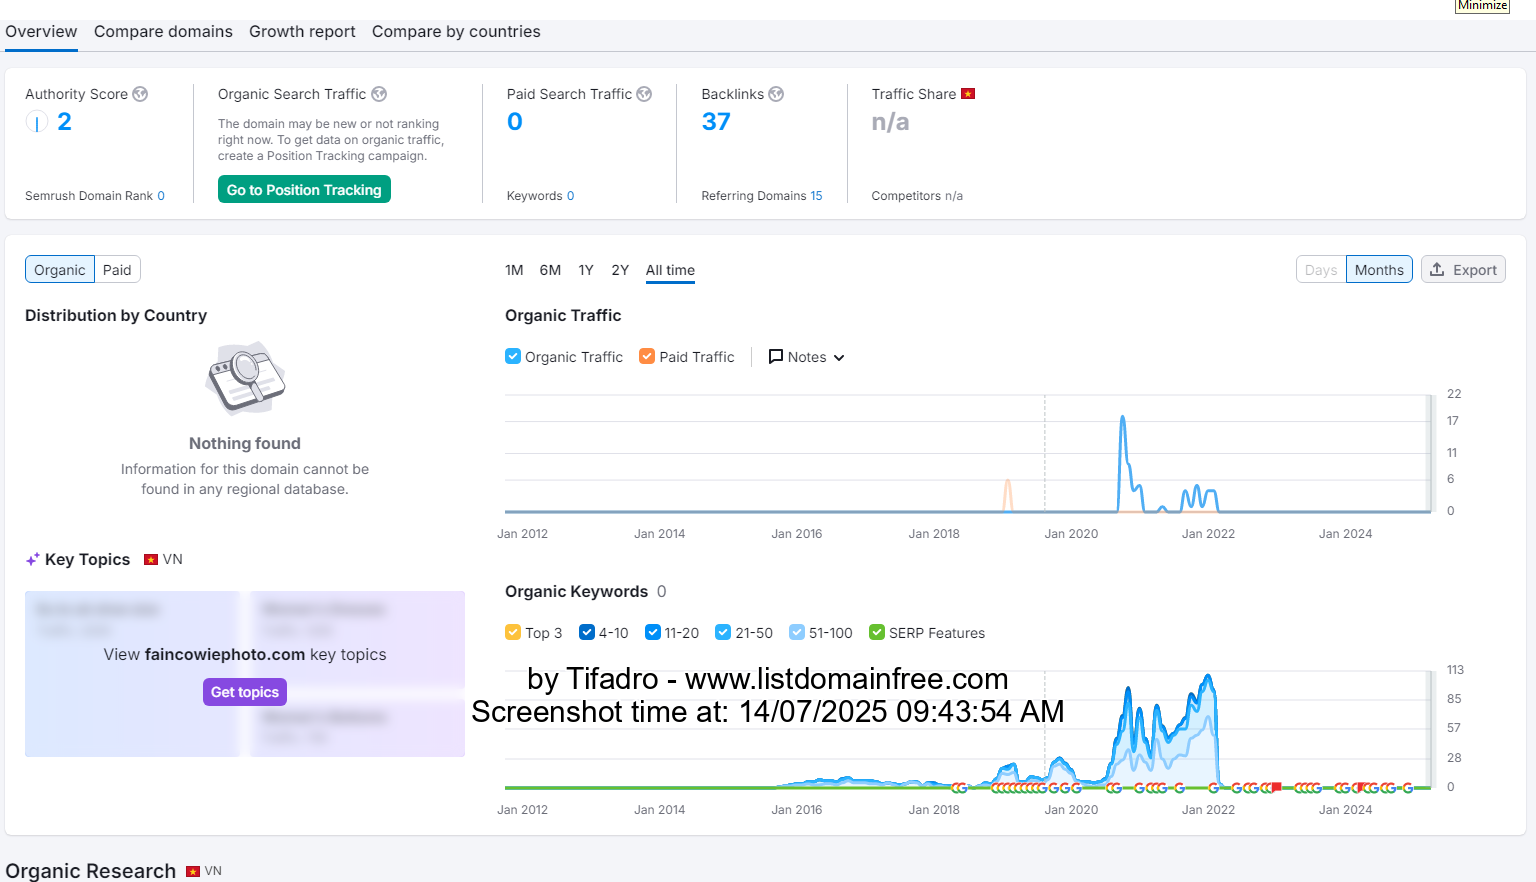Click Organic Traffic chart peak near 2021
This screenshot has height=882, width=1536.
[x=1122, y=418]
